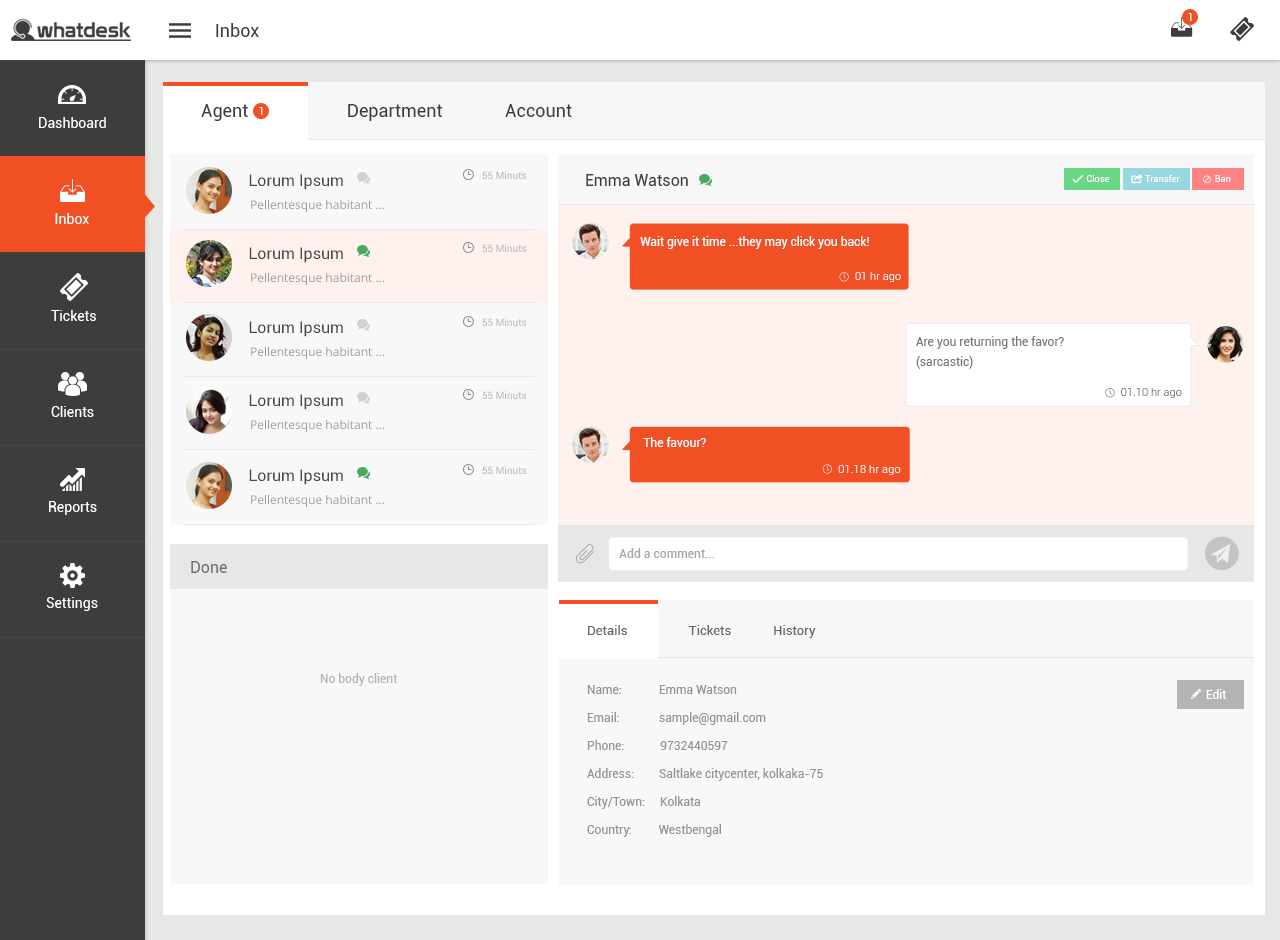Switch to the Account tab
1280x940 pixels.
click(x=538, y=111)
